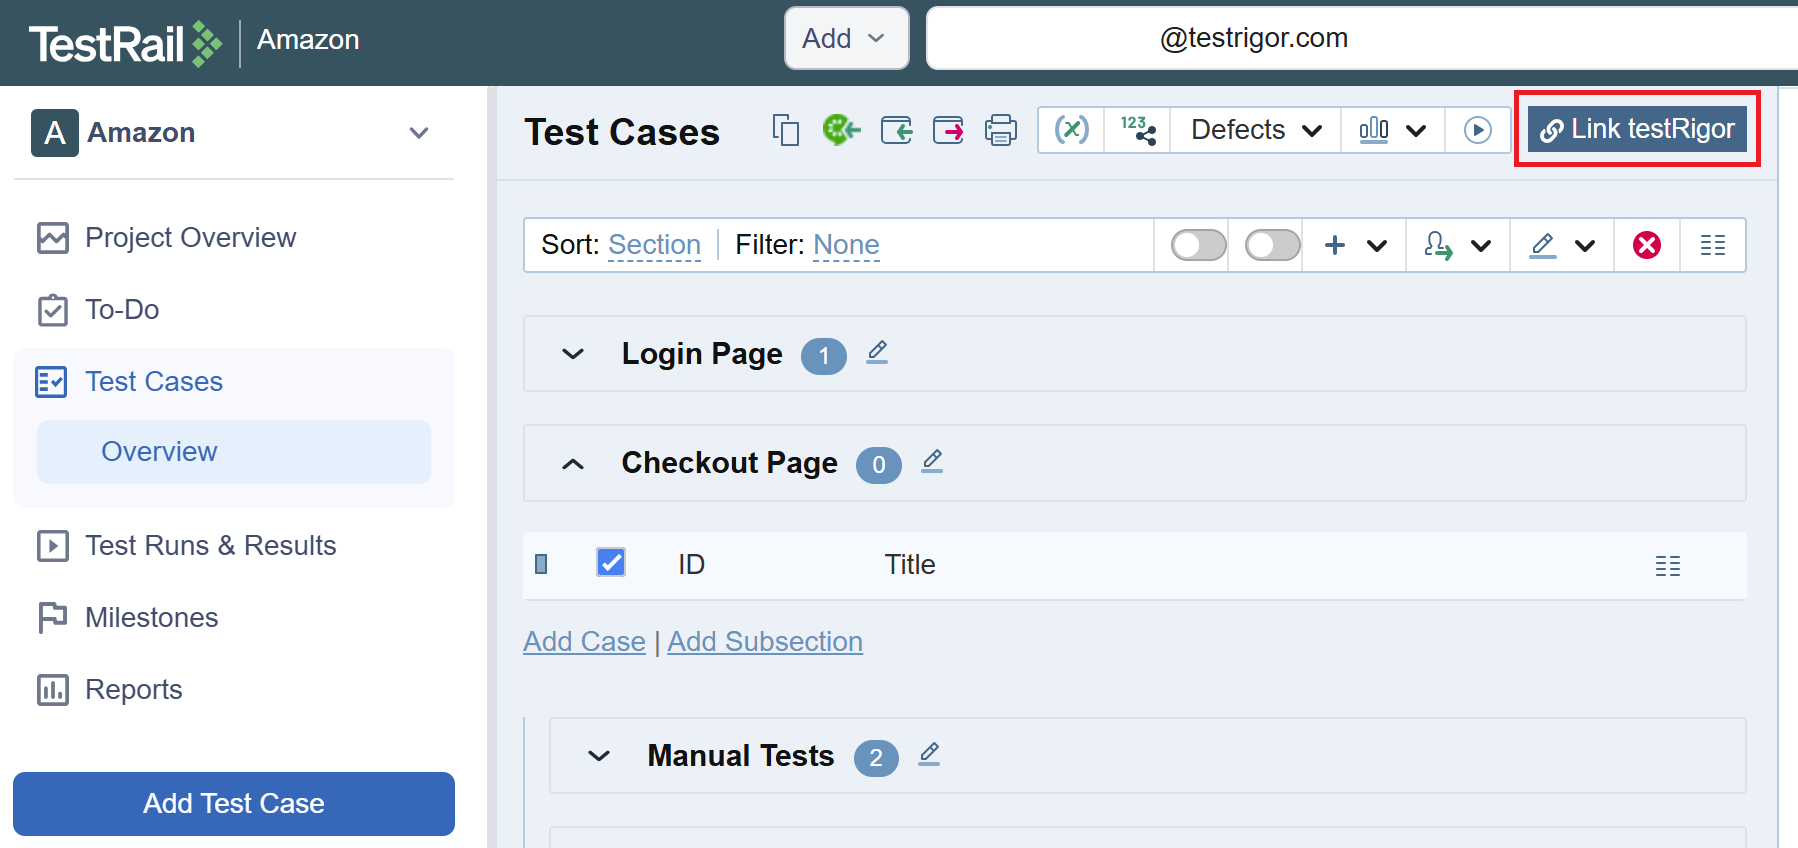Click the print icon in Test Cases toolbar
The width and height of the screenshot is (1798, 848).
(1000, 130)
